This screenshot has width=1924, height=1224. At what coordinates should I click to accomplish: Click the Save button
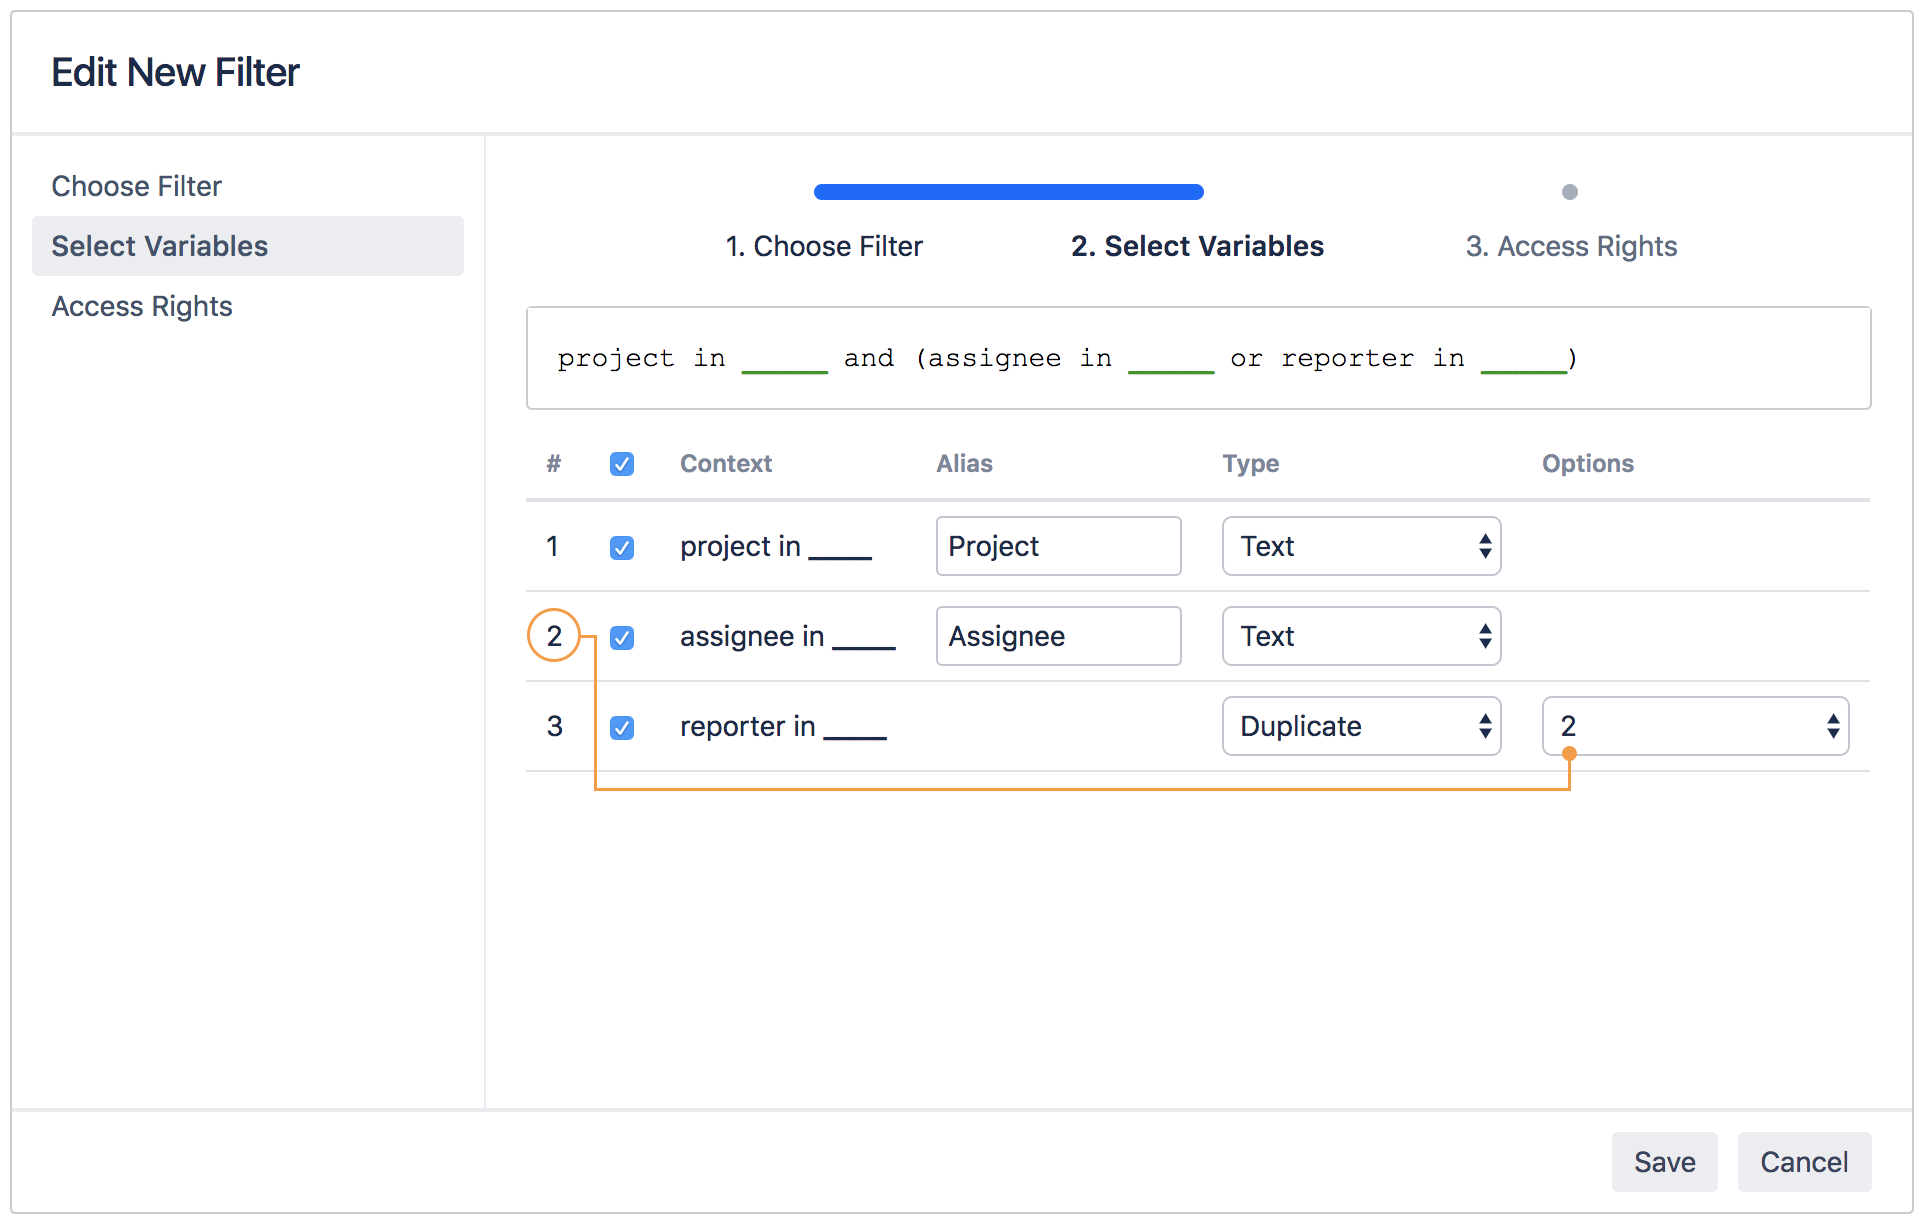pos(1664,1162)
